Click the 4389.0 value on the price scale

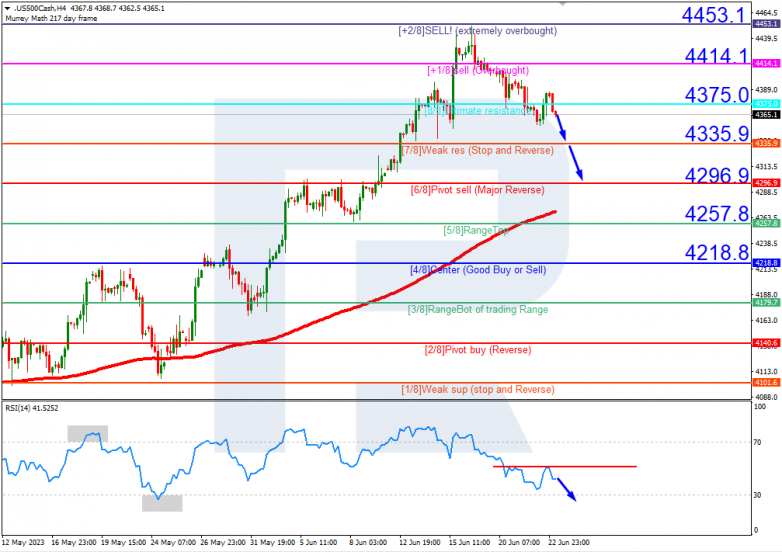tap(767, 90)
